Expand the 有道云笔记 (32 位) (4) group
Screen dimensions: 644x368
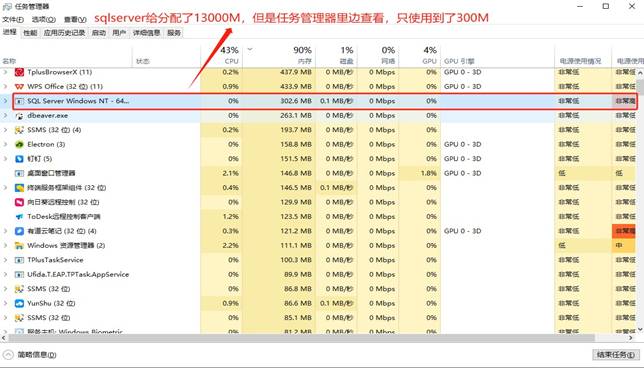[x=5, y=231]
